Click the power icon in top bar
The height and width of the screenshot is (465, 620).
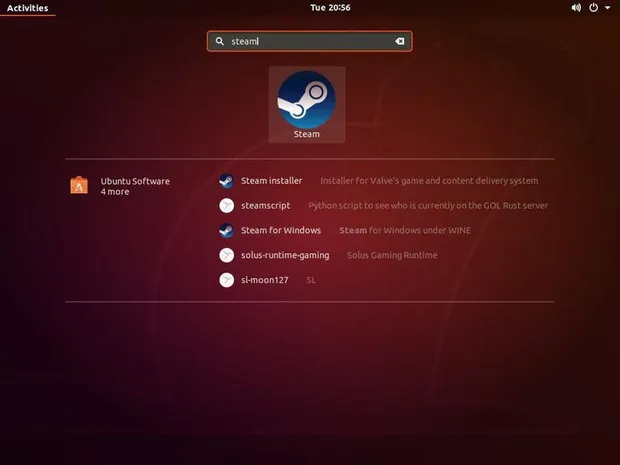coord(594,8)
